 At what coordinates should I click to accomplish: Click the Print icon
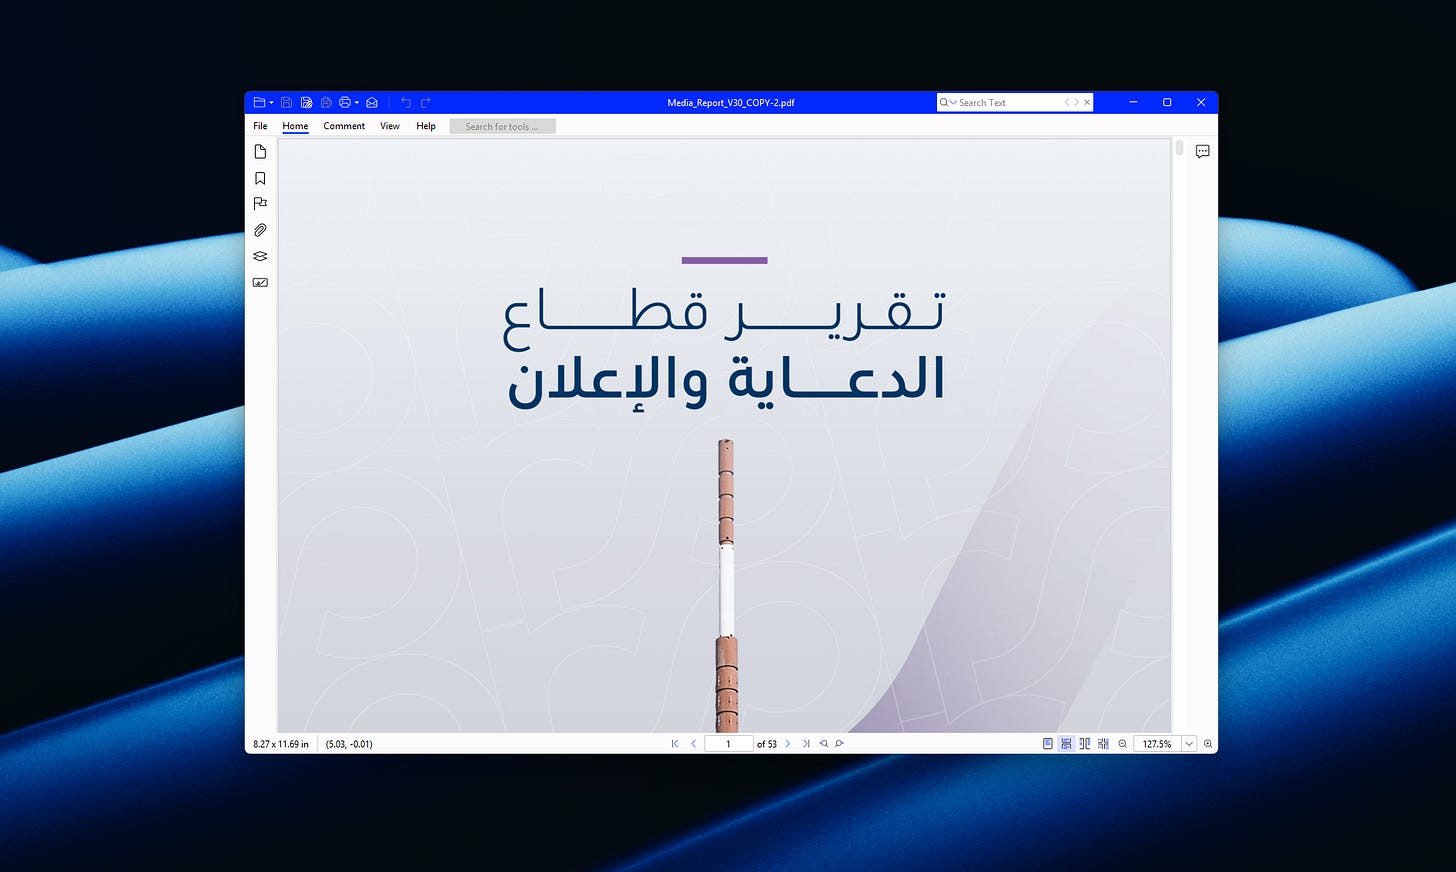tap(345, 102)
